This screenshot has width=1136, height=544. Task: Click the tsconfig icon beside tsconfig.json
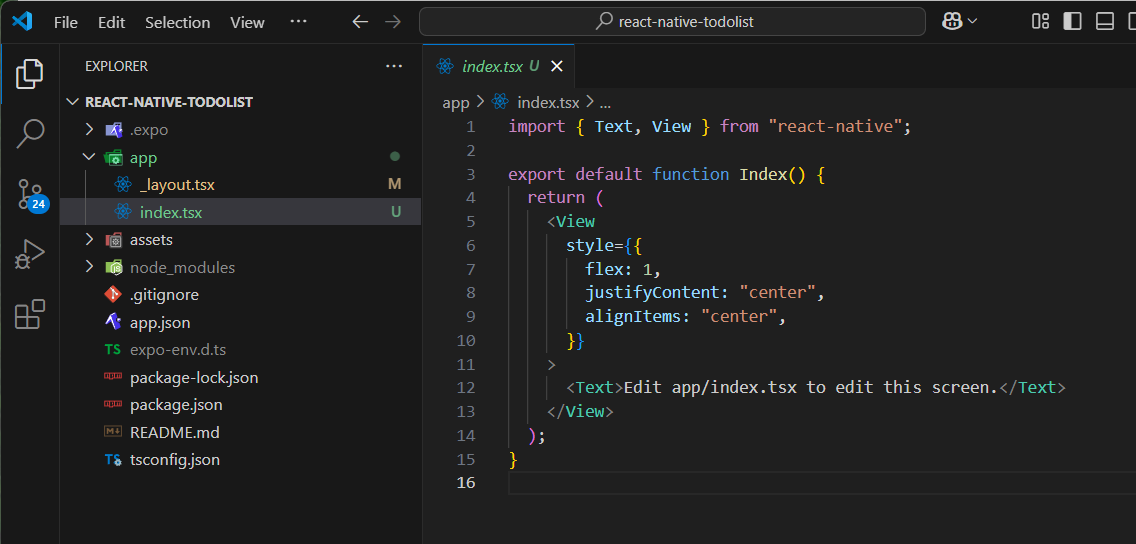pyautogui.click(x=113, y=460)
